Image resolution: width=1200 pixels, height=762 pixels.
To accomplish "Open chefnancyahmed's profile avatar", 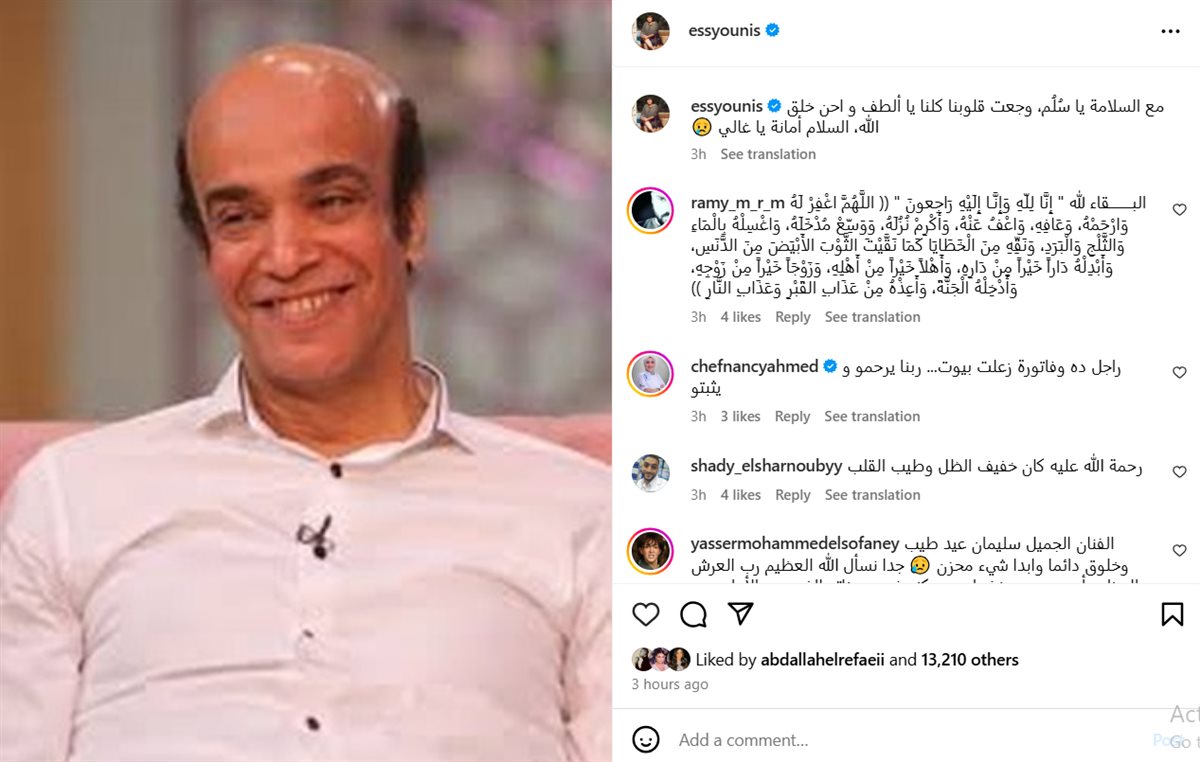I will (x=650, y=373).
